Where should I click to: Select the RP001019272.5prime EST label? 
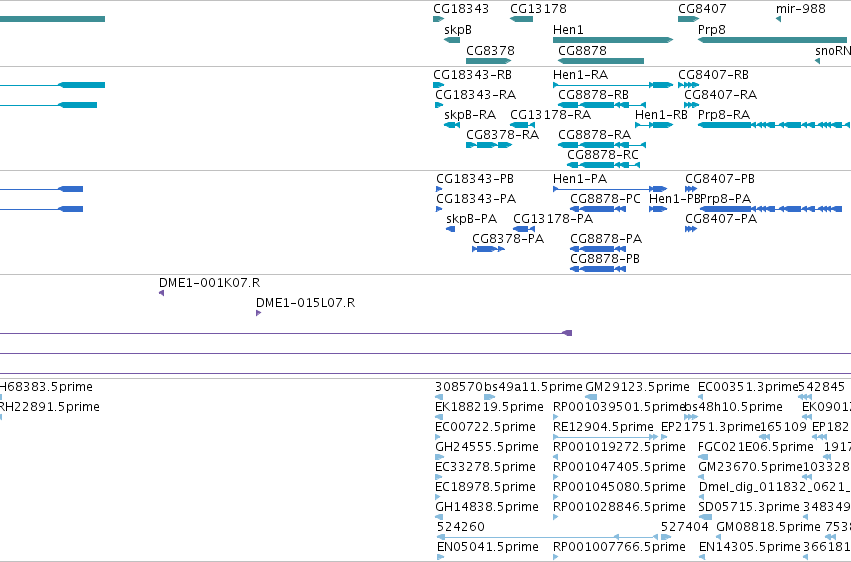pos(619,448)
